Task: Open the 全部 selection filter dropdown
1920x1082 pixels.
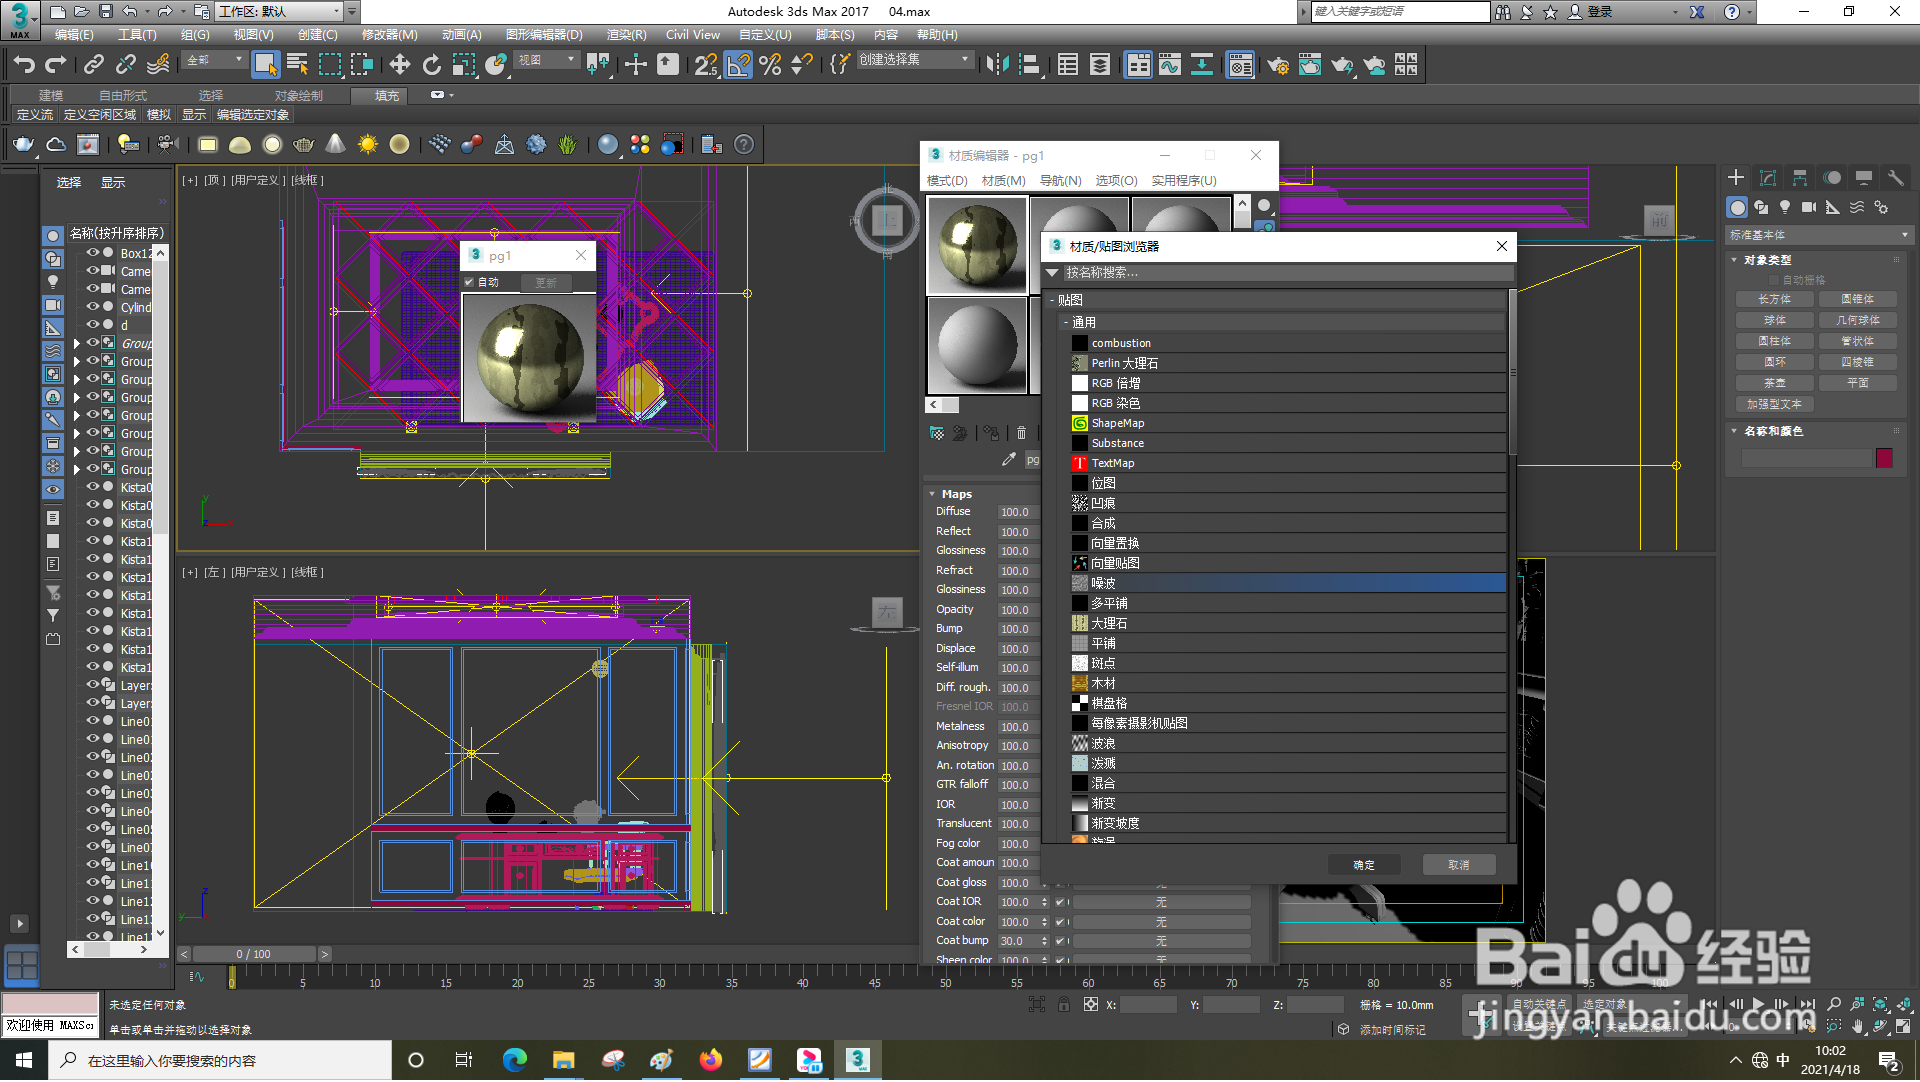Action: click(x=215, y=60)
